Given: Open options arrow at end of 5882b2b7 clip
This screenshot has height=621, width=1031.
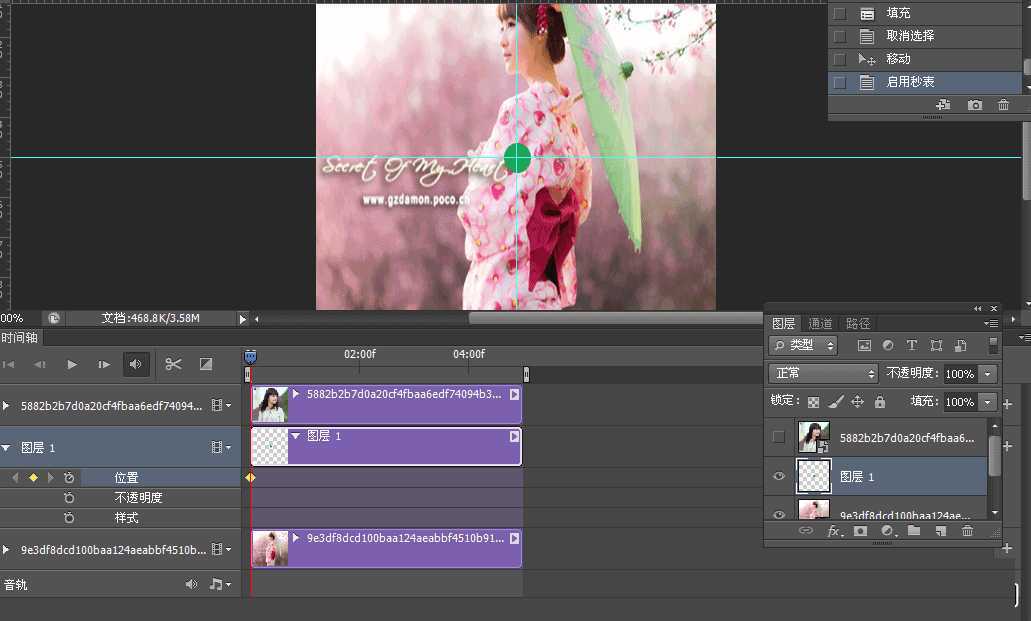Looking at the screenshot, I should (514, 394).
